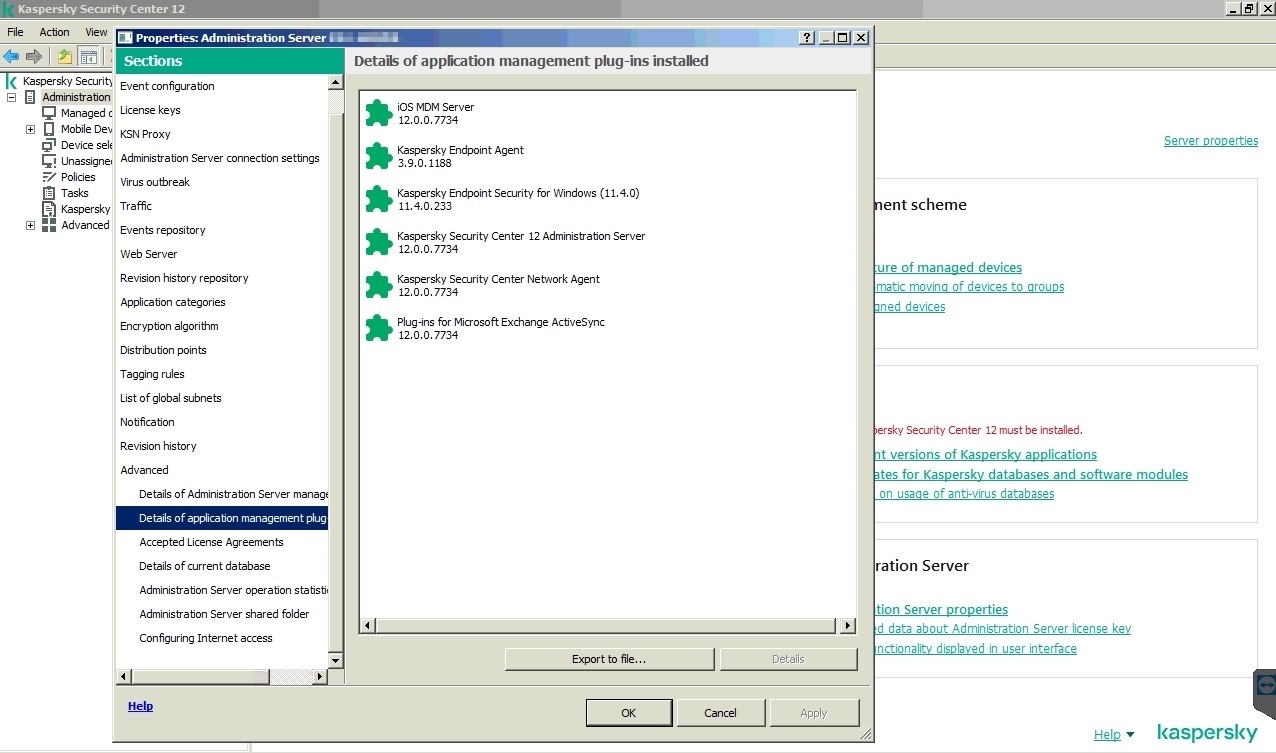Click the Sections list scroll down arrow
This screenshot has width=1276, height=753.
pos(336,661)
